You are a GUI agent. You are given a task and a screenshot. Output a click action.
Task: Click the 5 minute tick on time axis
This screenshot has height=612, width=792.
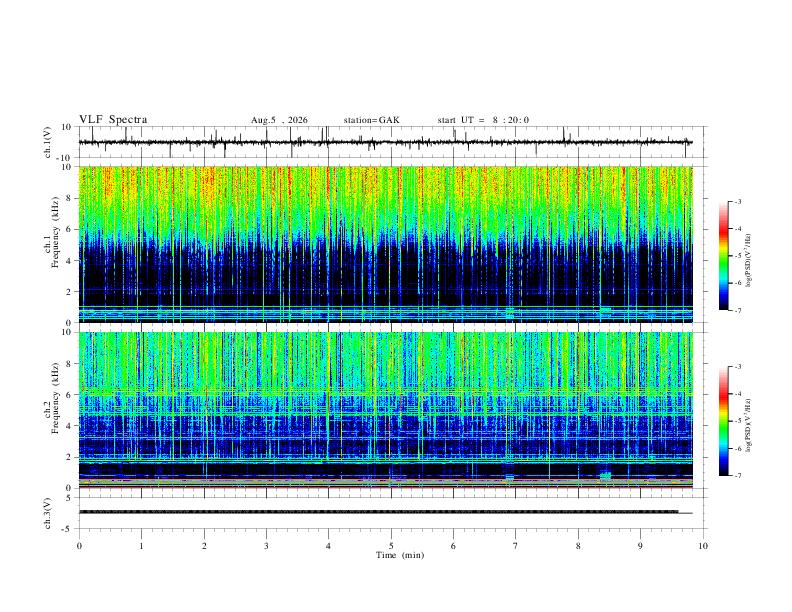391,546
